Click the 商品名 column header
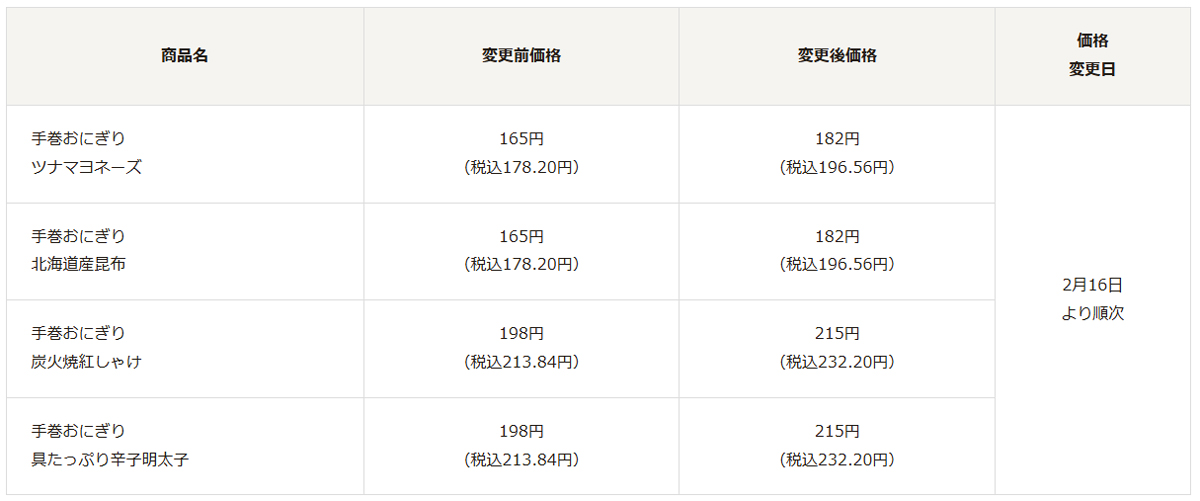The image size is (1200, 501). 185,56
